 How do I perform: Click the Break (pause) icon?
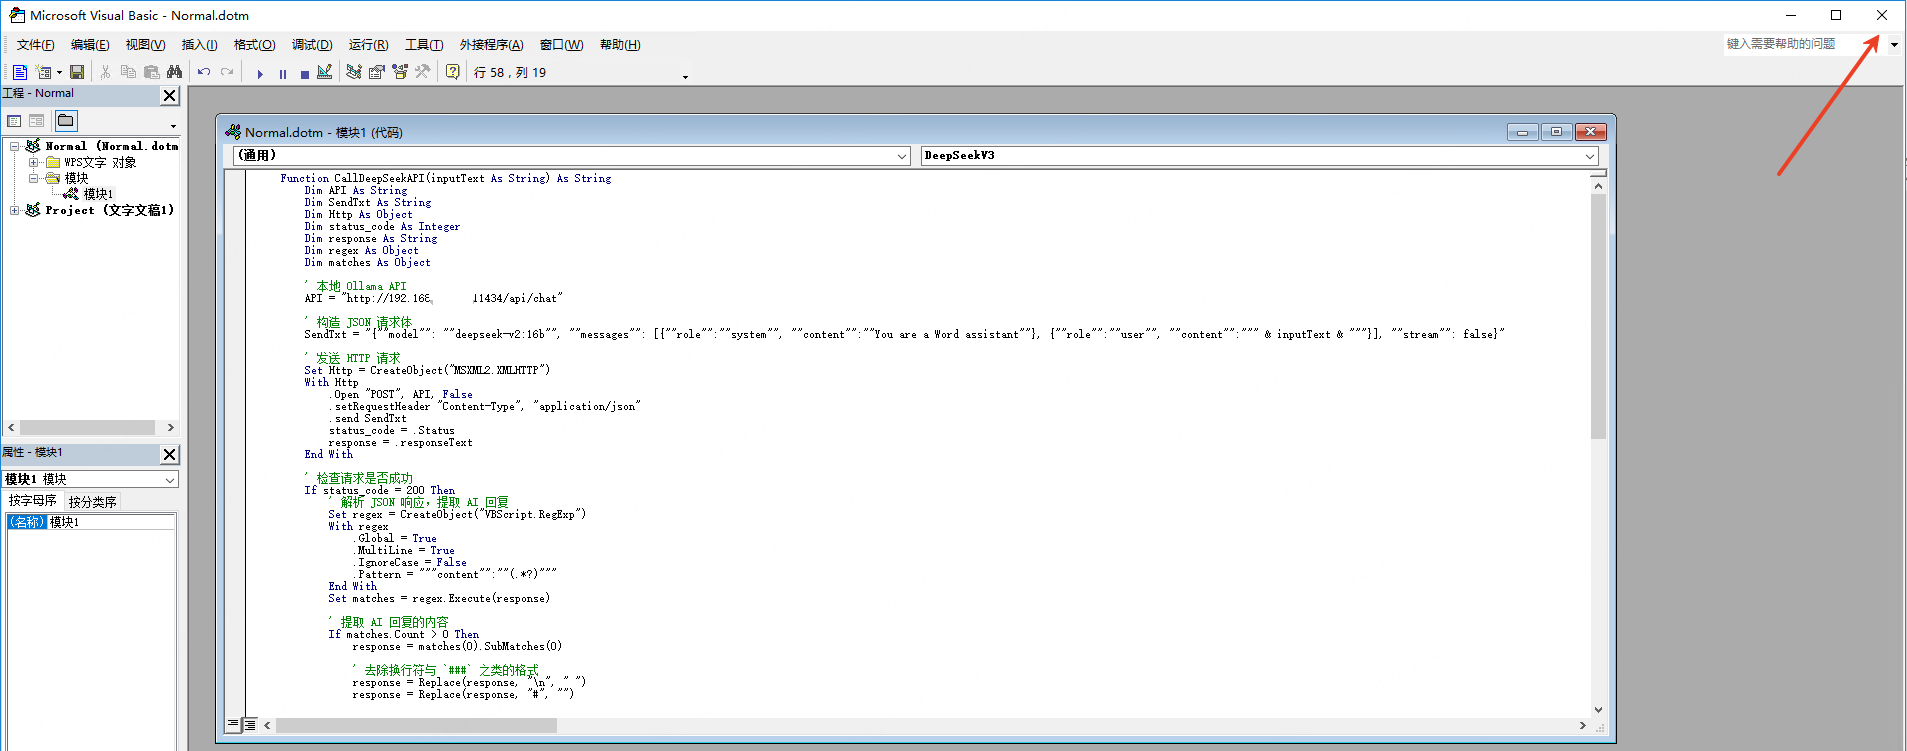point(283,73)
